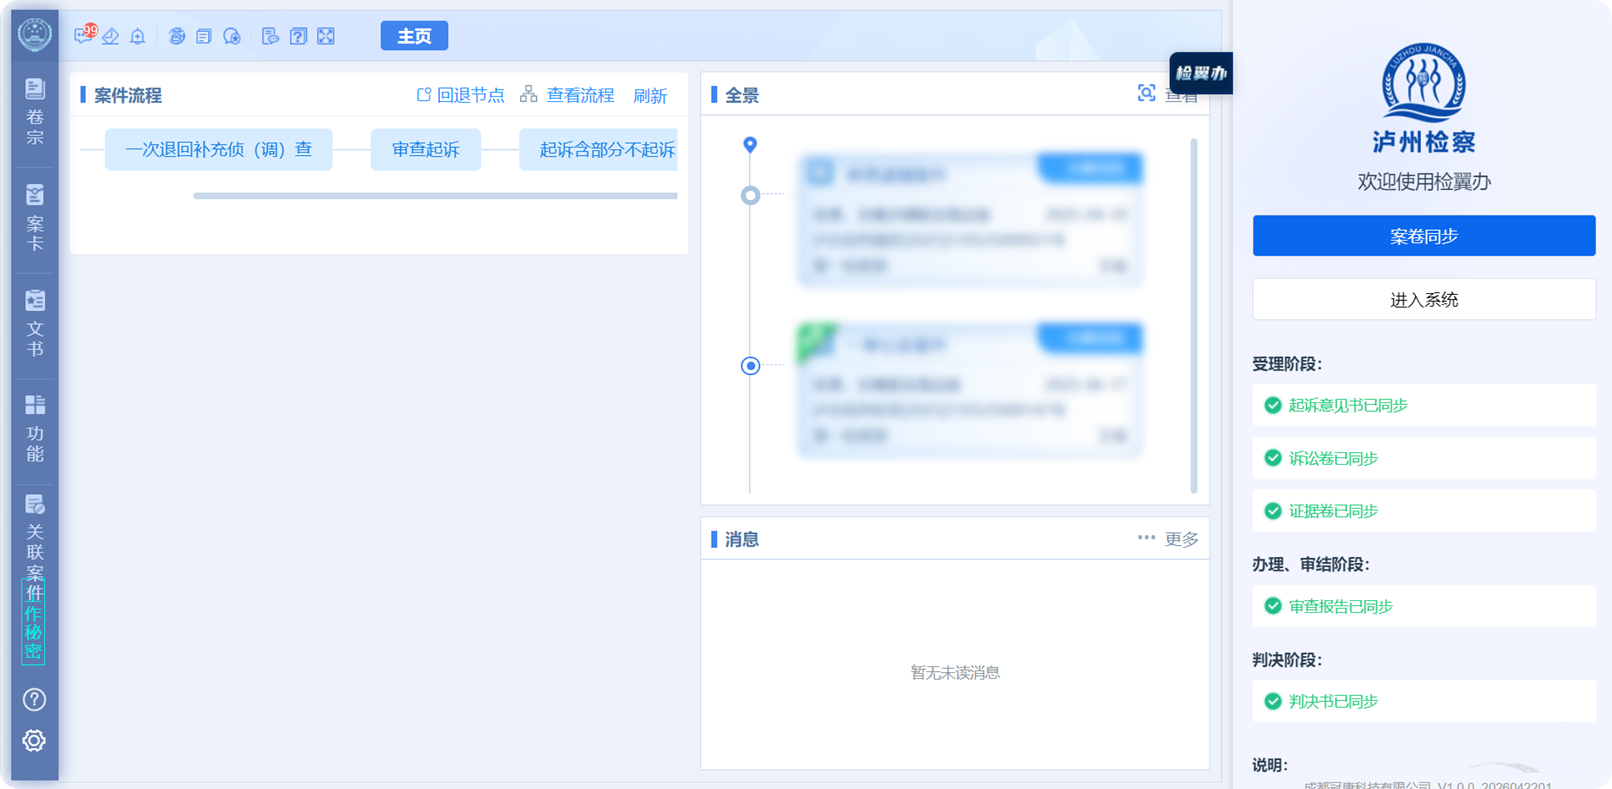Click the vertical scrollbar in 全景 panel

[x=1194, y=315]
